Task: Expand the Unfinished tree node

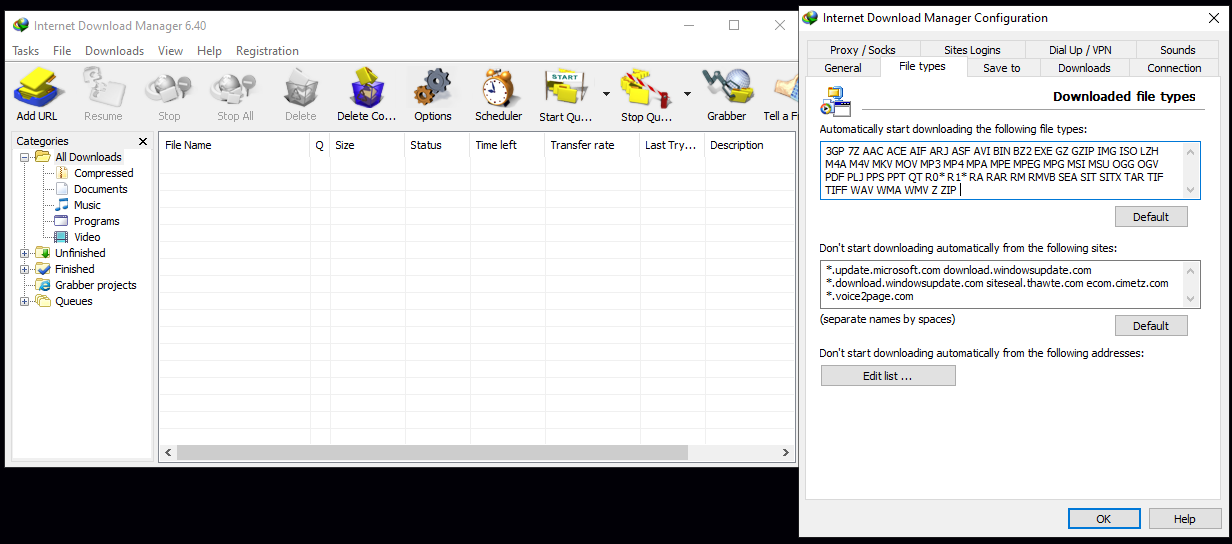Action: (x=25, y=253)
